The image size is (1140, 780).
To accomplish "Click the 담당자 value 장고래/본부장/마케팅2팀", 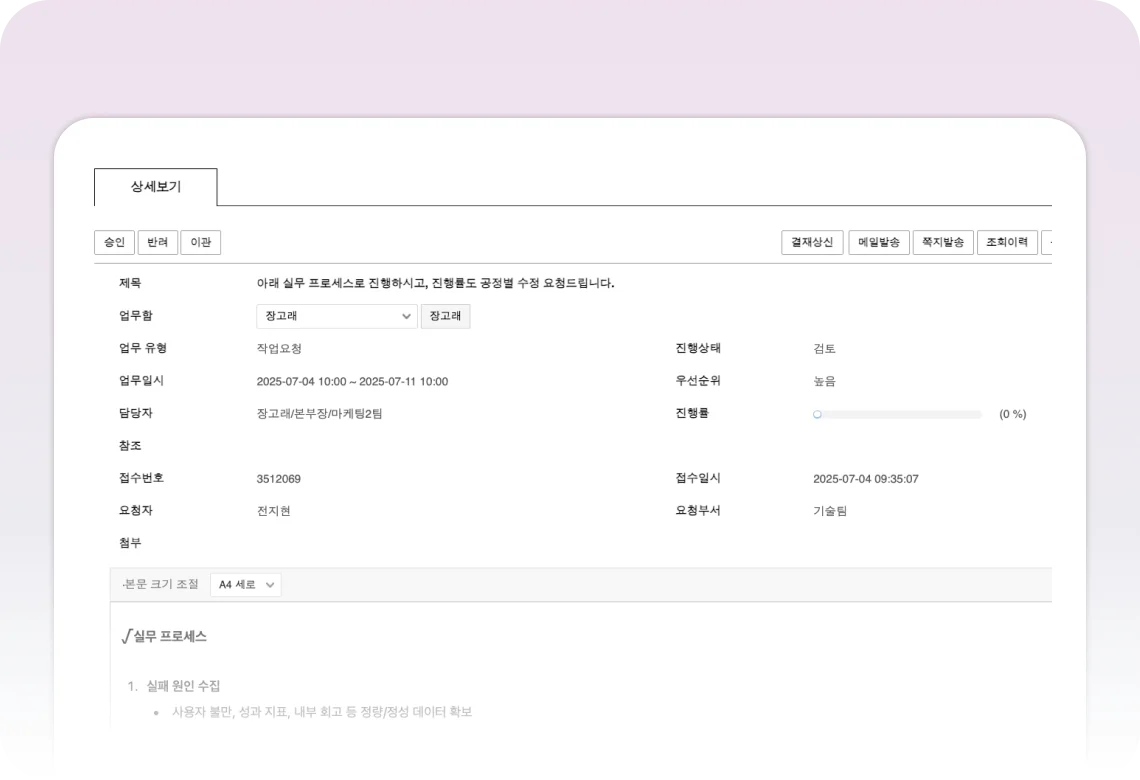I will pos(319,414).
